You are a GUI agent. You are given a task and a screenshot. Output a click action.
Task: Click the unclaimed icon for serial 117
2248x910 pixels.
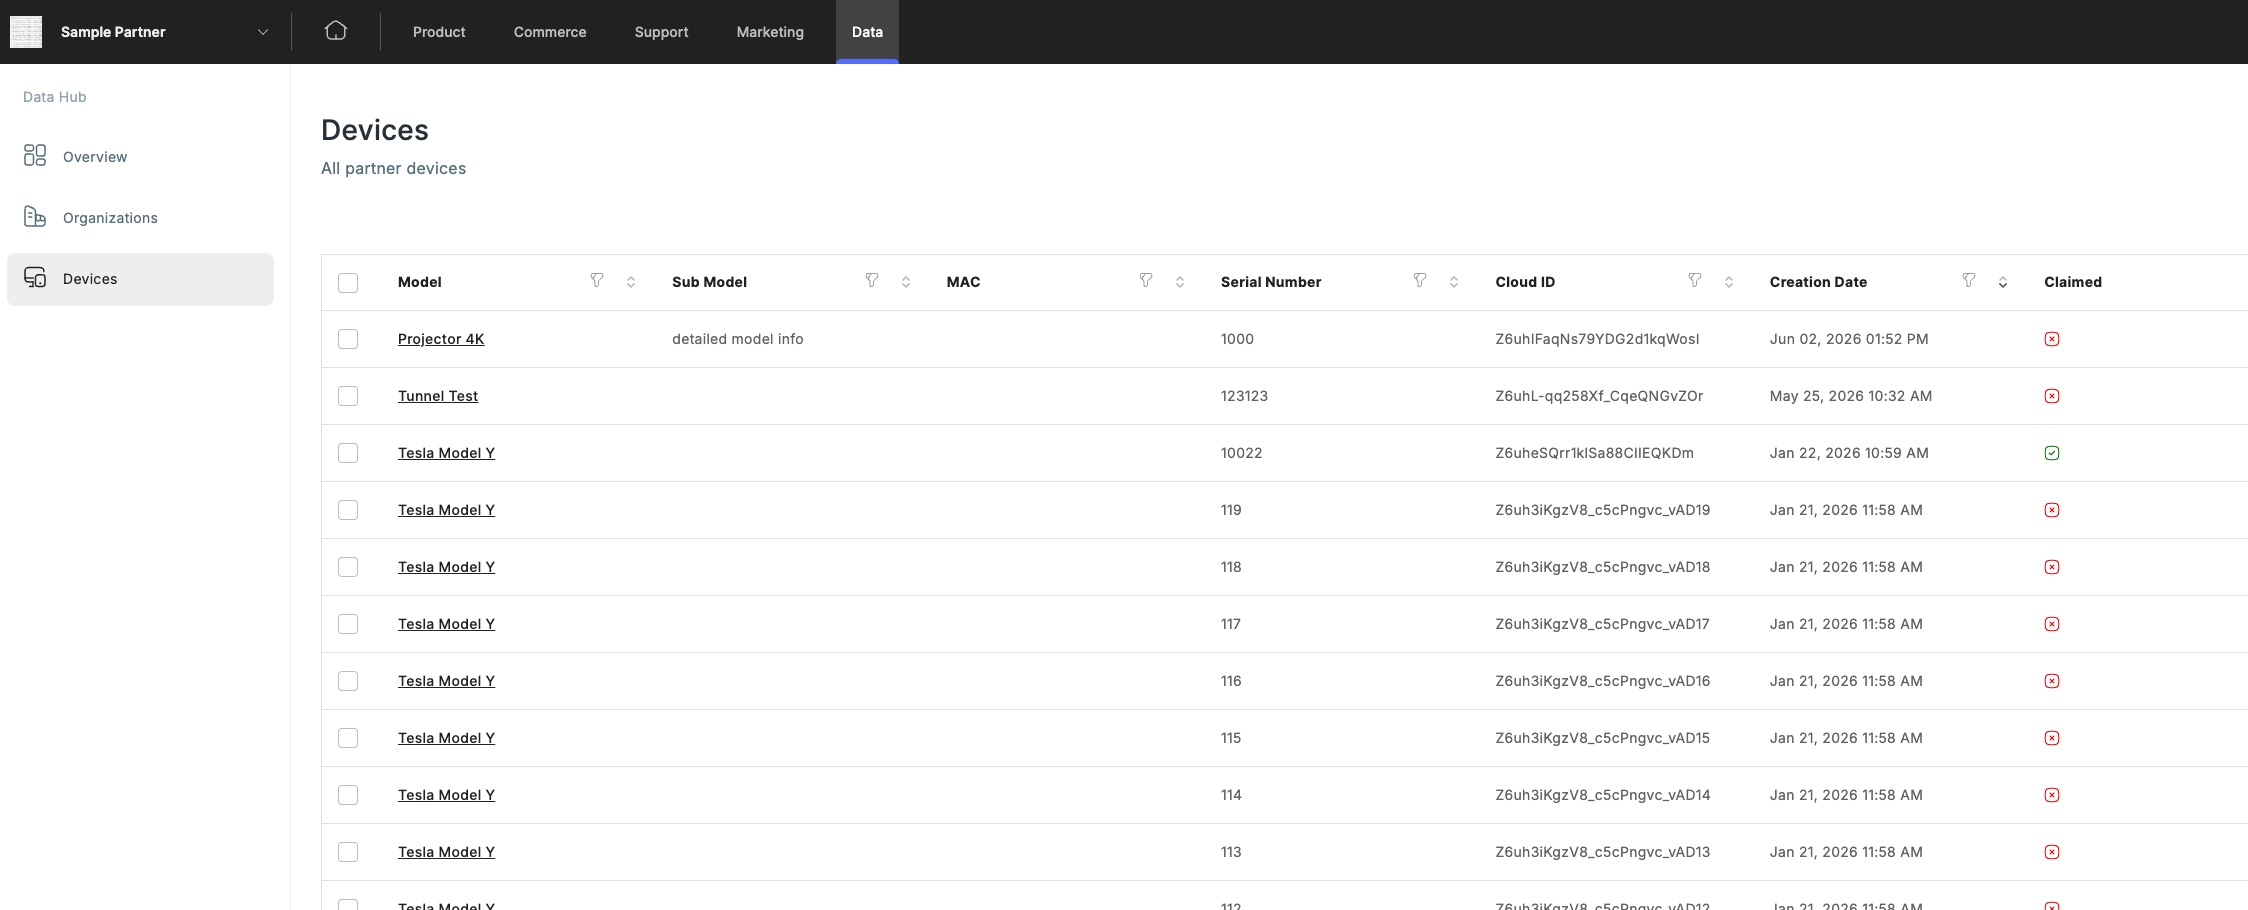2052,624
